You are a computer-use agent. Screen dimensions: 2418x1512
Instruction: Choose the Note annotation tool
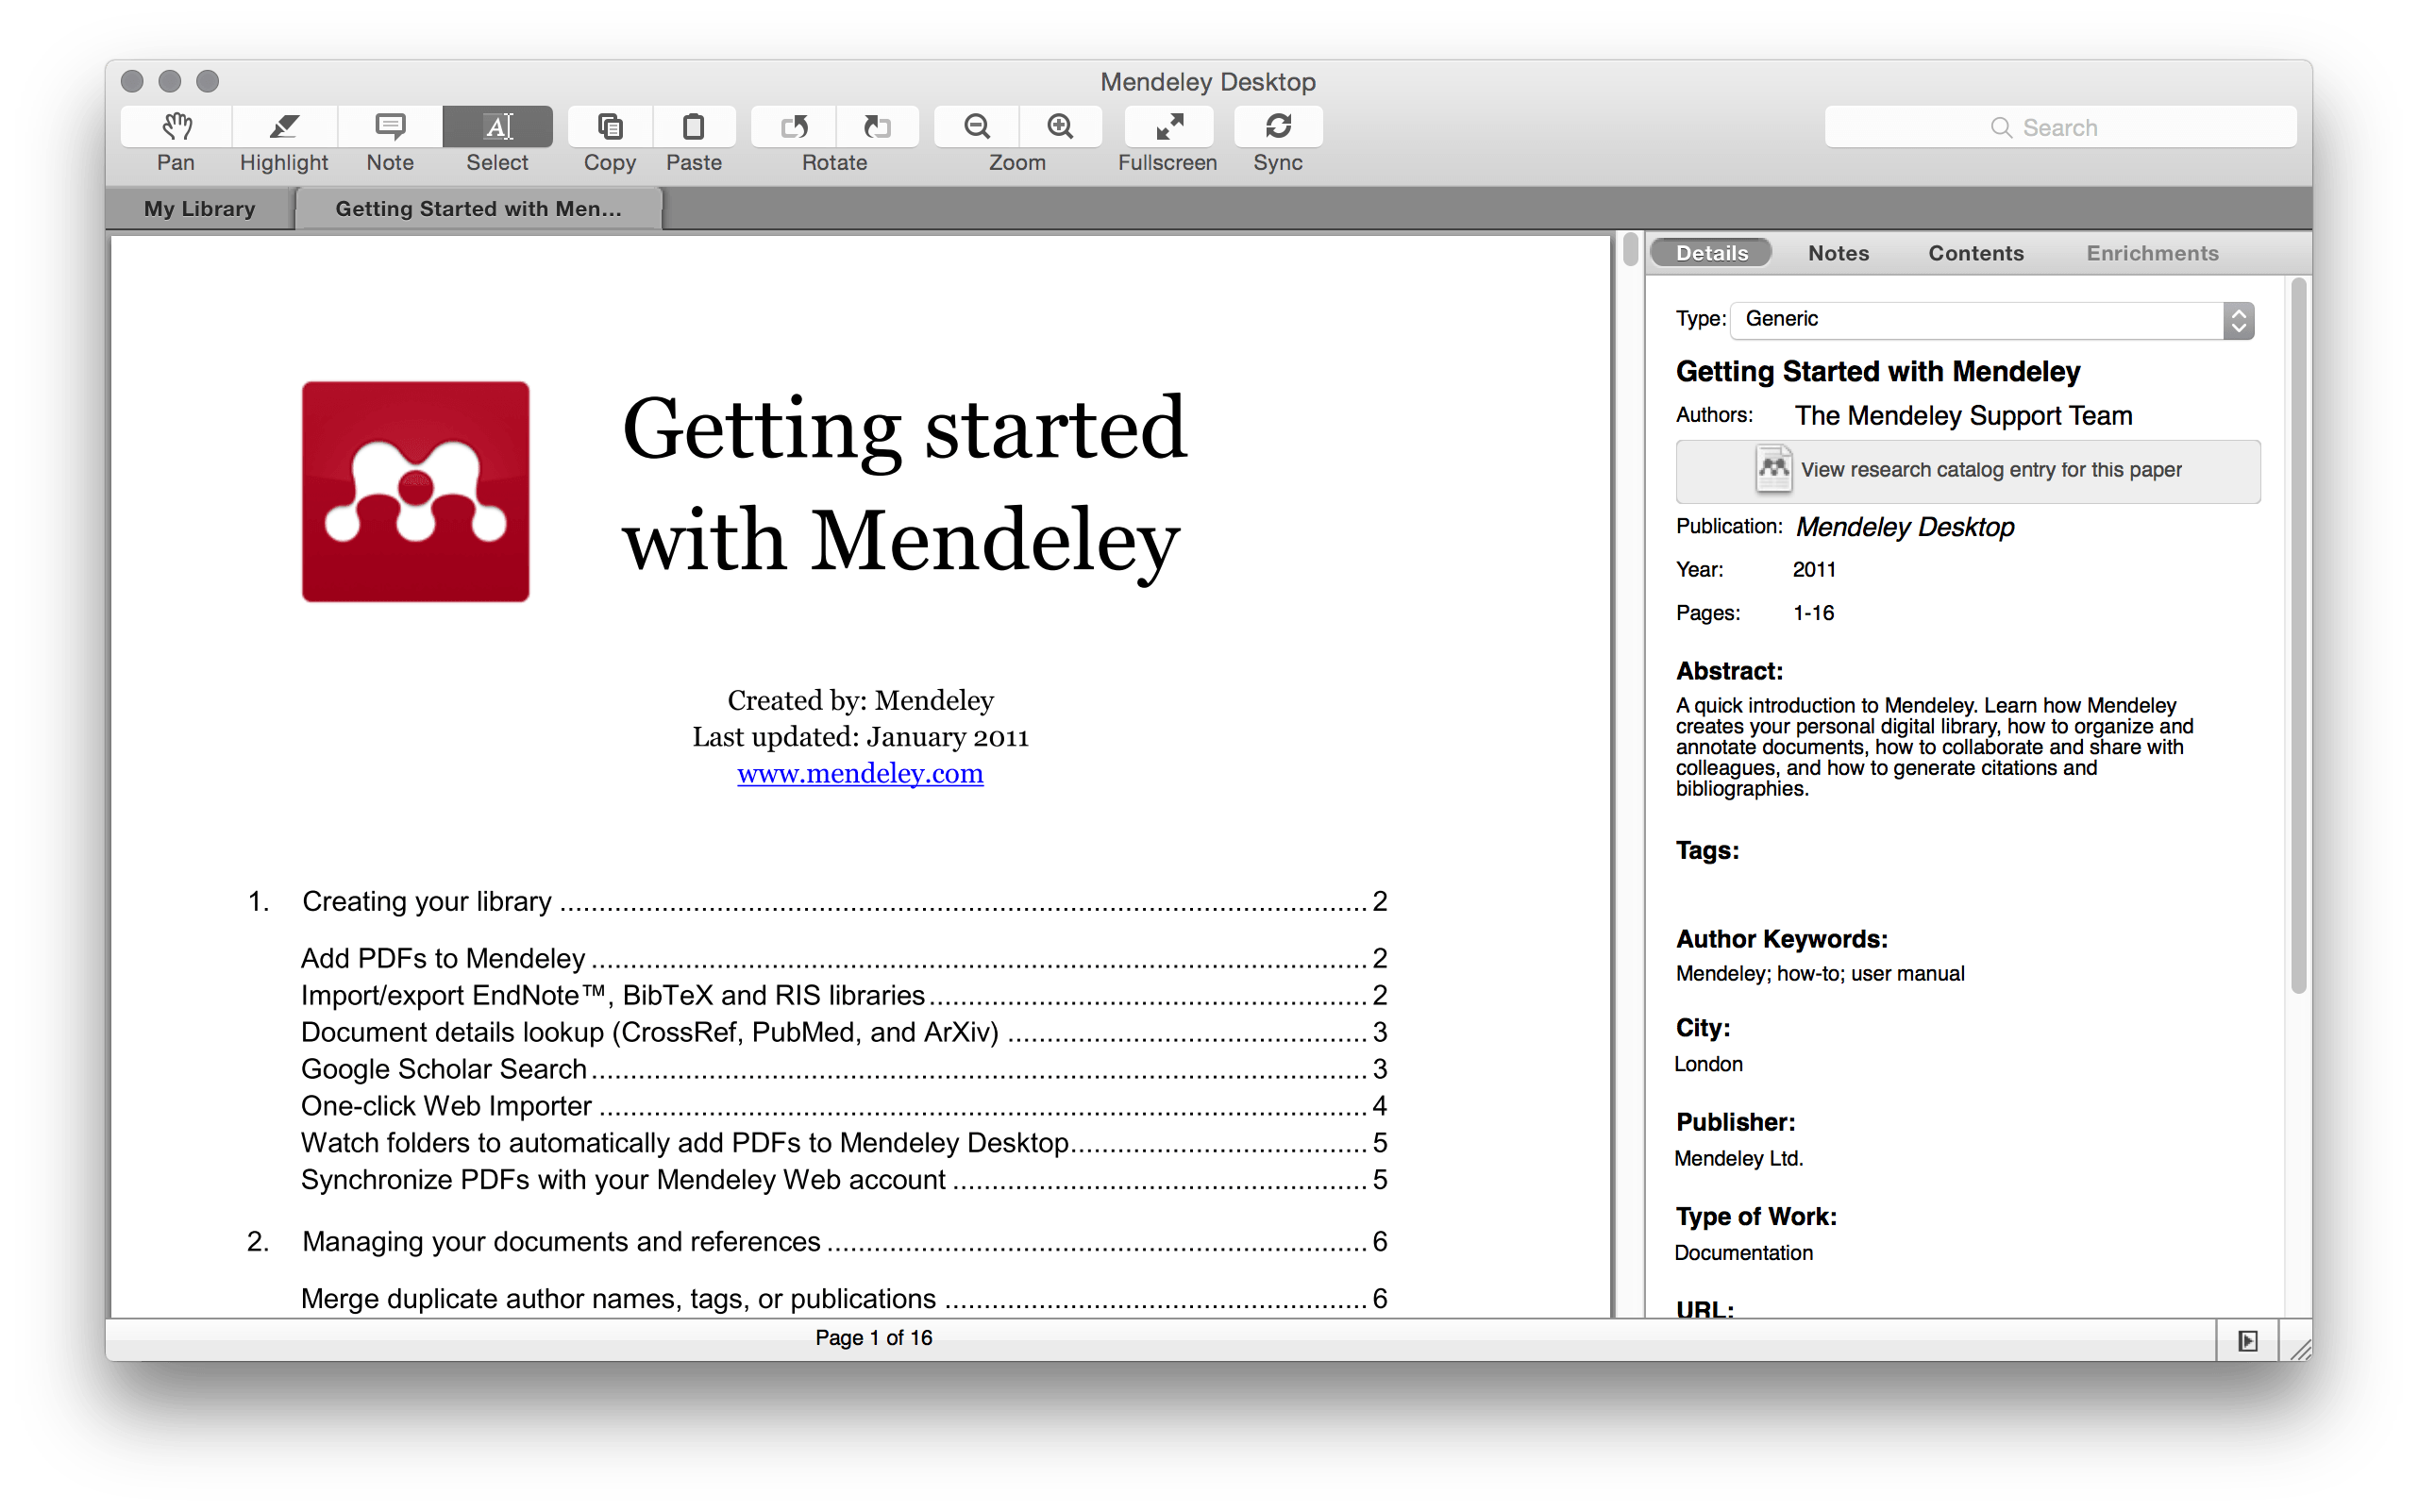pos(390,127)
